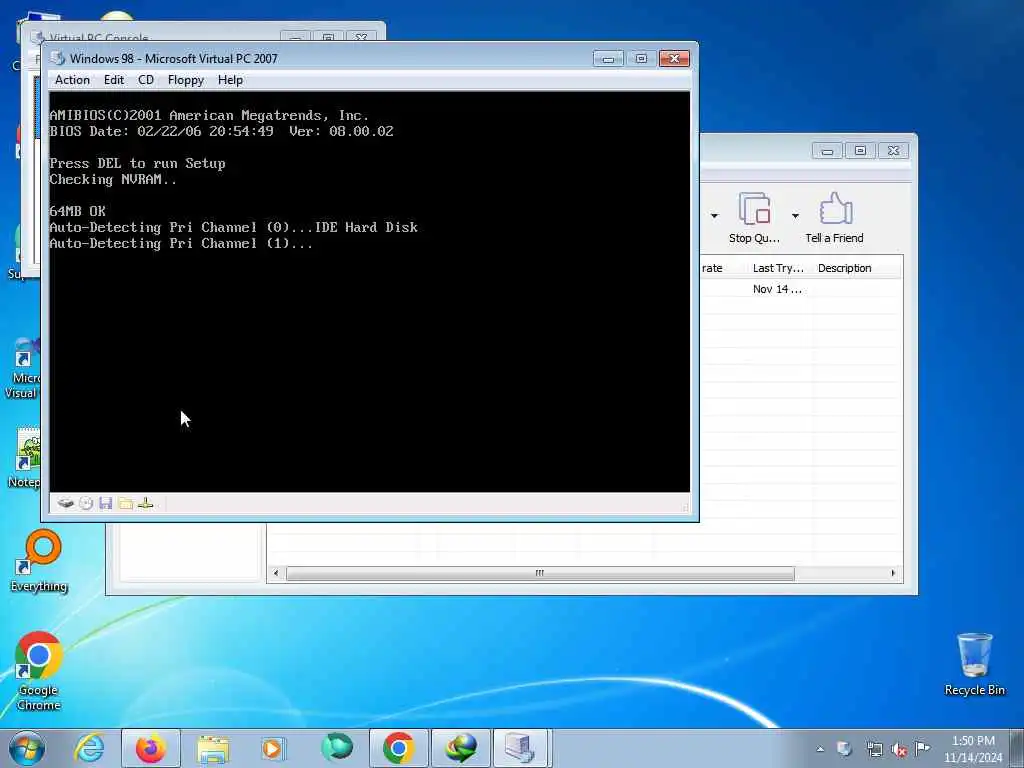Minimize the Windows 98 Virtual PC window
This screenshot has height=768, width=1024.
tap(608, 59)
